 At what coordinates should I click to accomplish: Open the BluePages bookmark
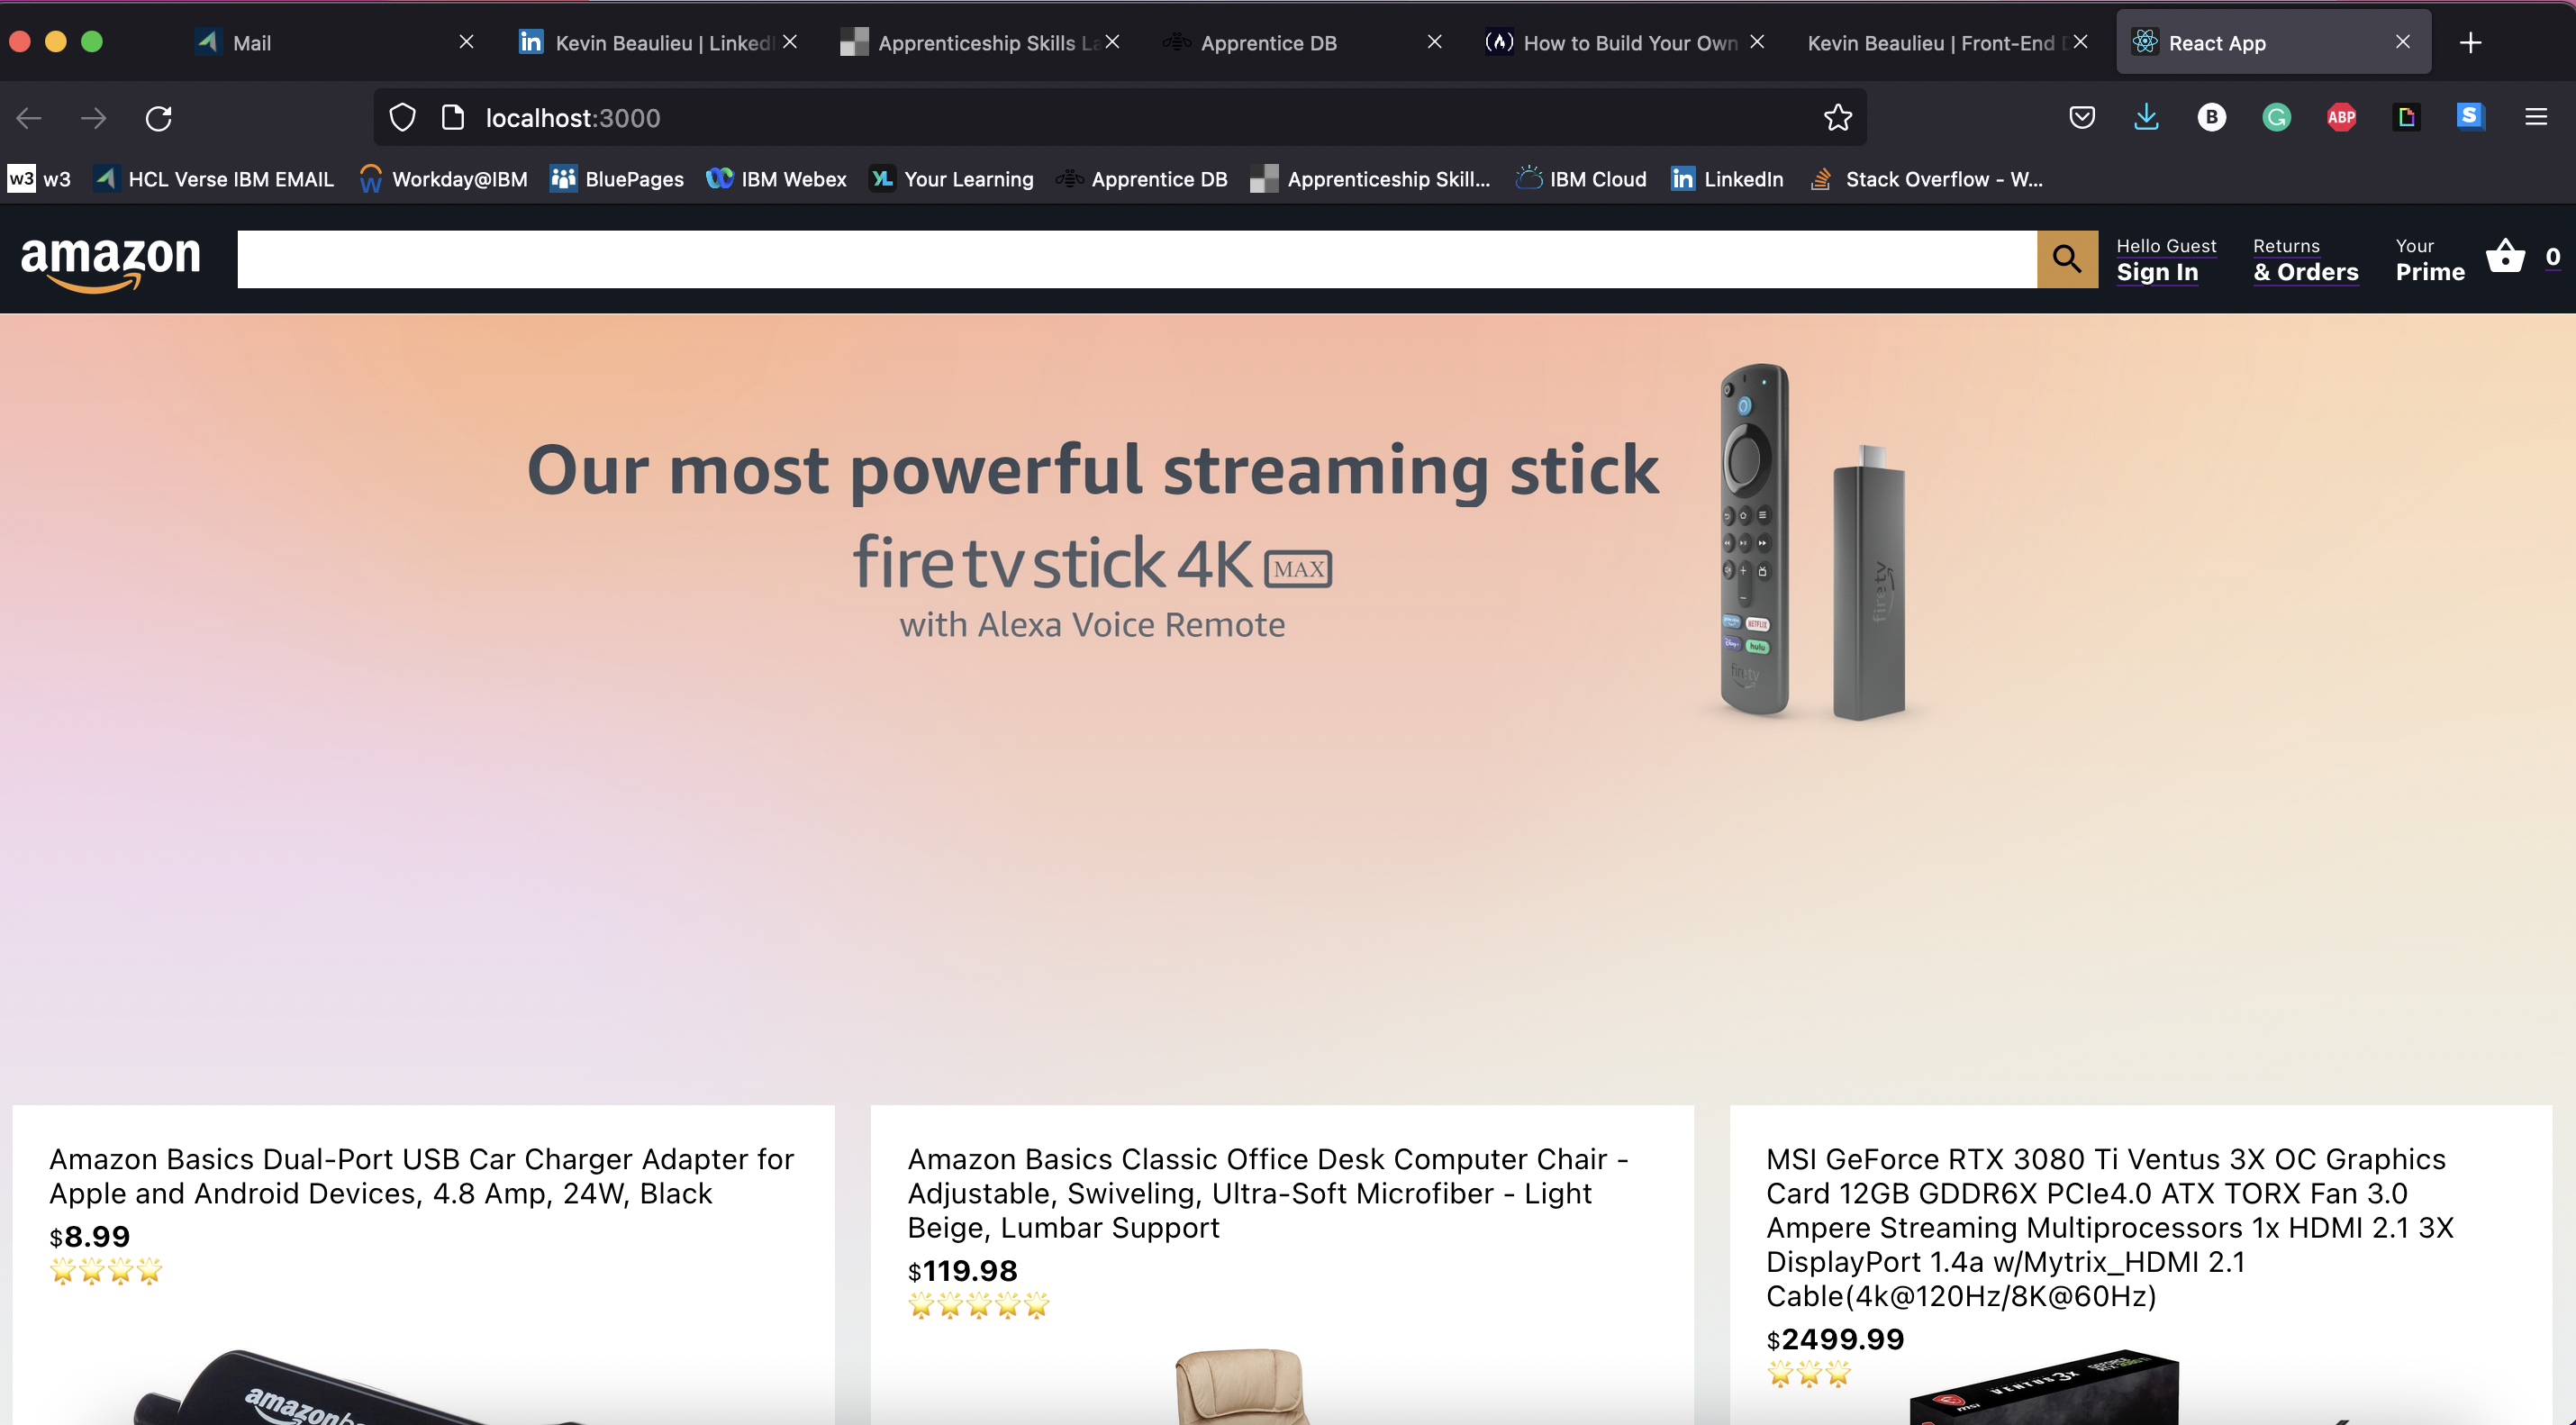617,179
